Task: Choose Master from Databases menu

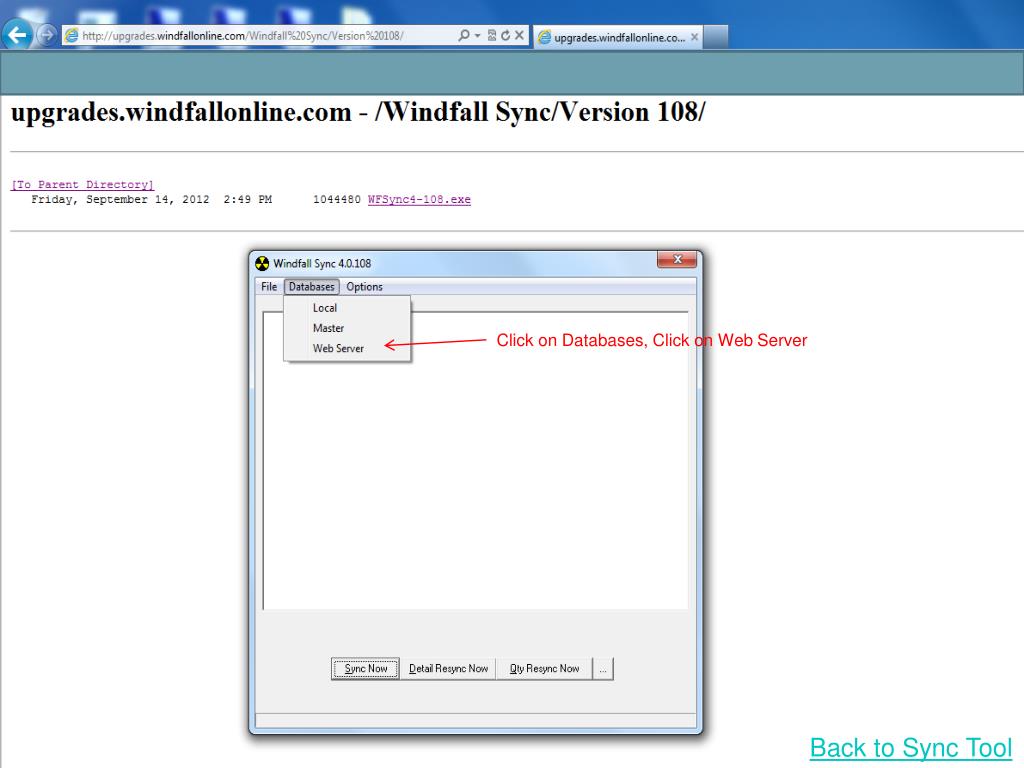Action: [x=347, y=328]
